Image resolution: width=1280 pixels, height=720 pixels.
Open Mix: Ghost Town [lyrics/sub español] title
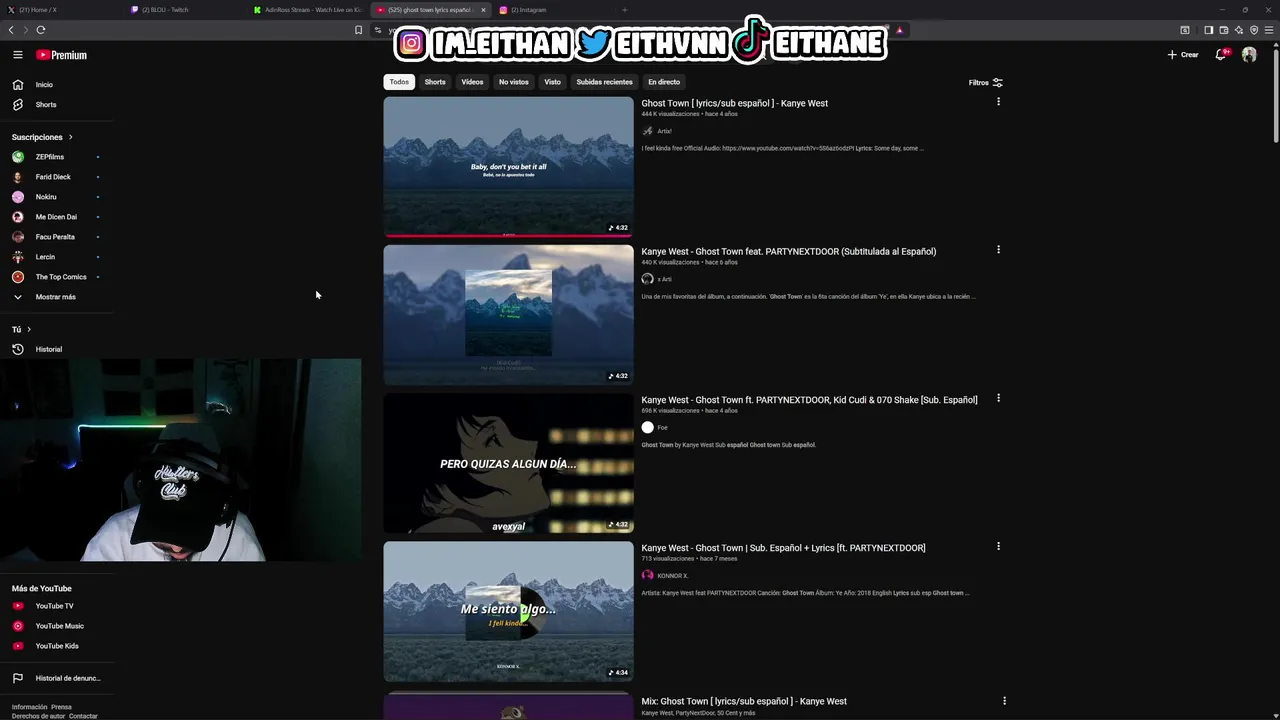pyautogui.click(x=744, y=701)
